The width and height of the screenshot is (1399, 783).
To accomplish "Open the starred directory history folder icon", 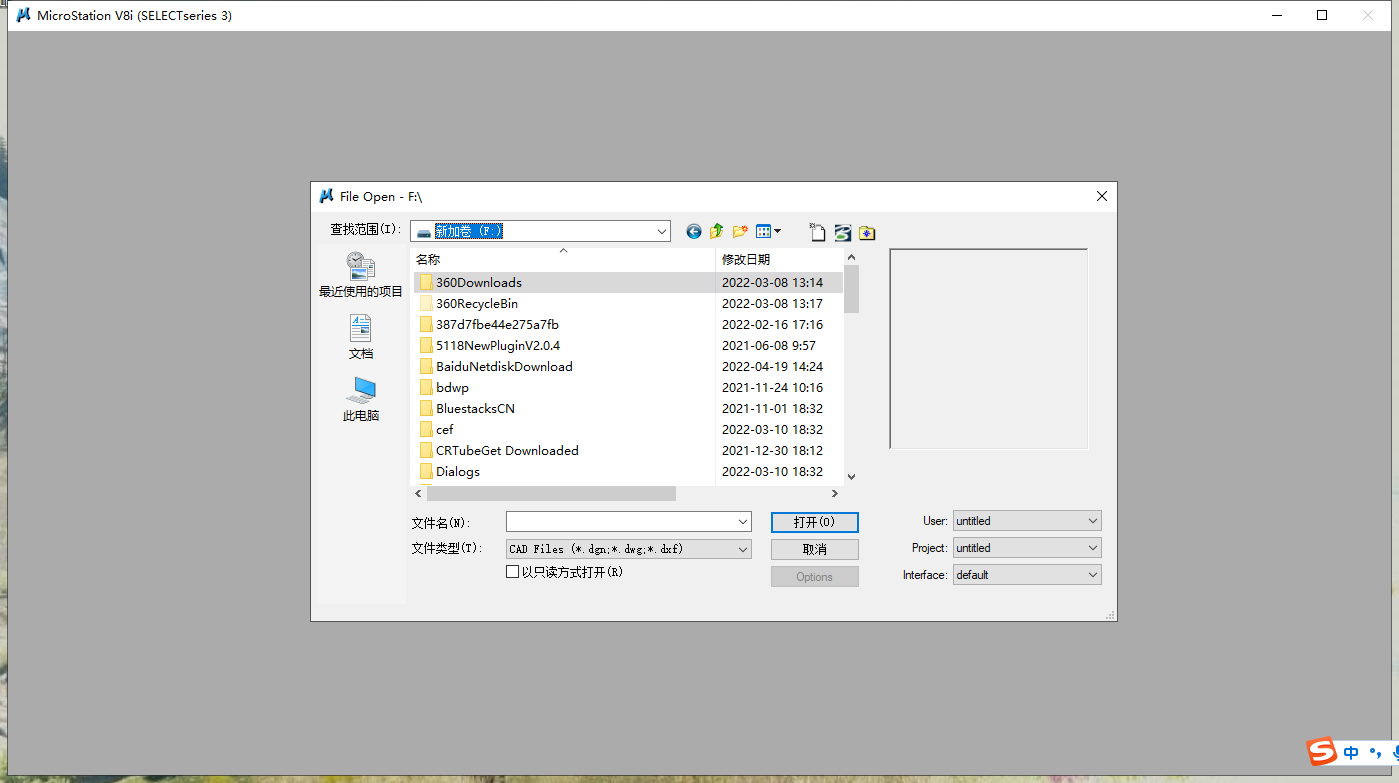I will (867, 233).
